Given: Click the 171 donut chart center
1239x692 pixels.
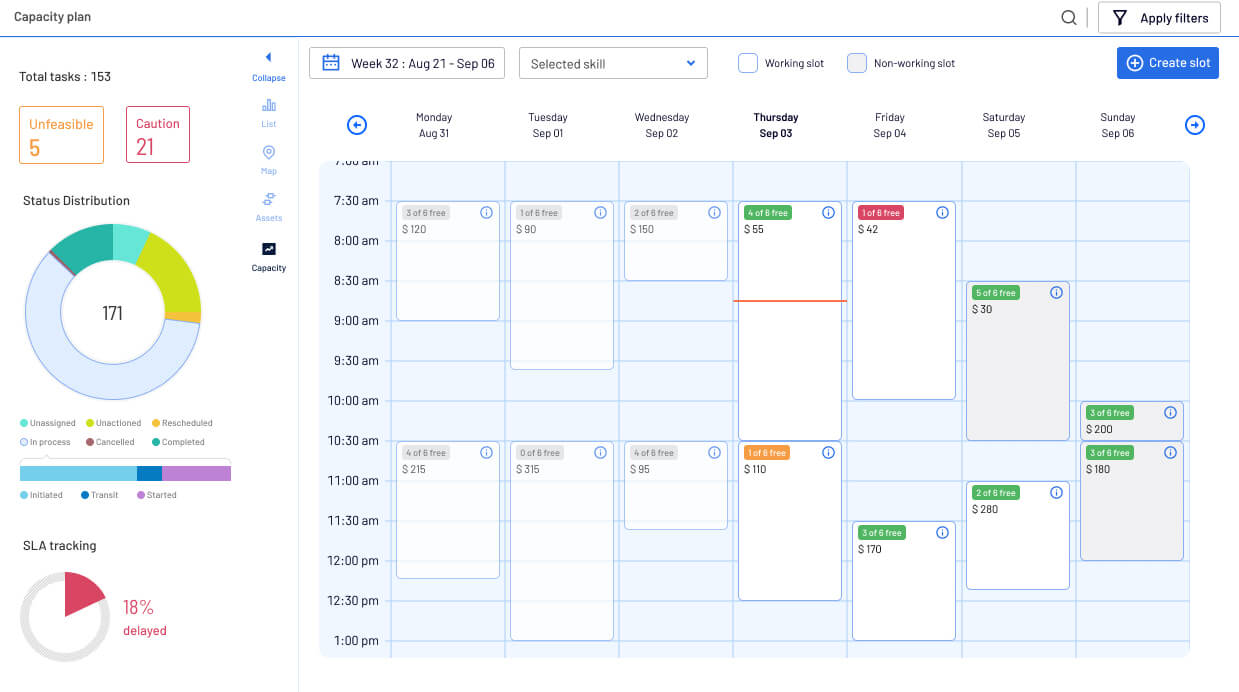Looking at the screenshot, I should (x=112, y=314).
